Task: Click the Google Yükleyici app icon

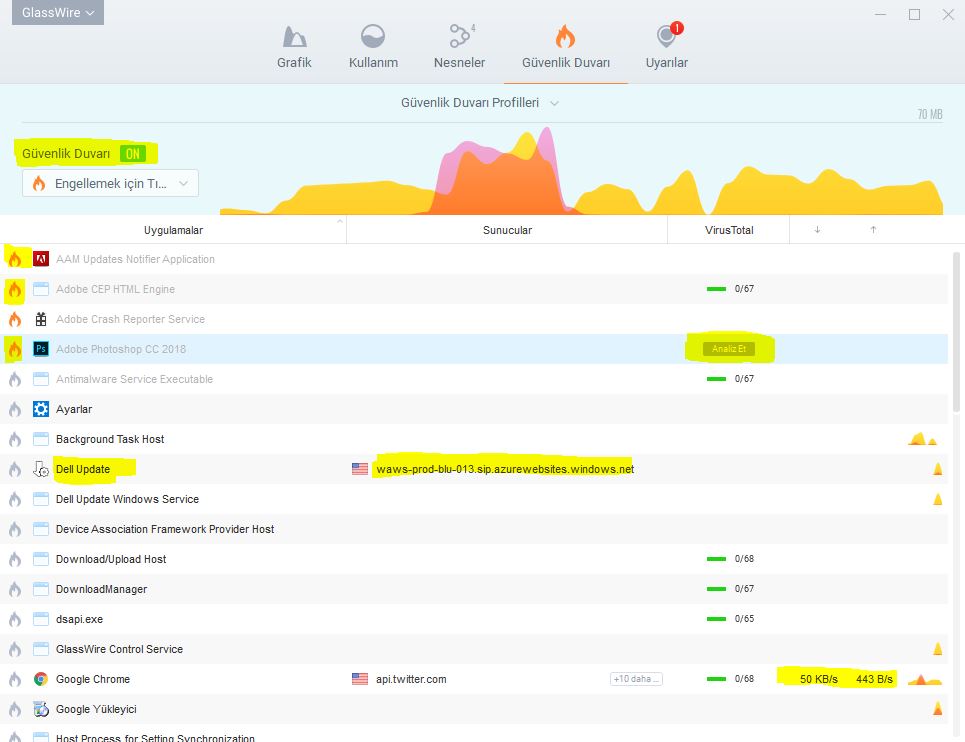Action: 41,709
